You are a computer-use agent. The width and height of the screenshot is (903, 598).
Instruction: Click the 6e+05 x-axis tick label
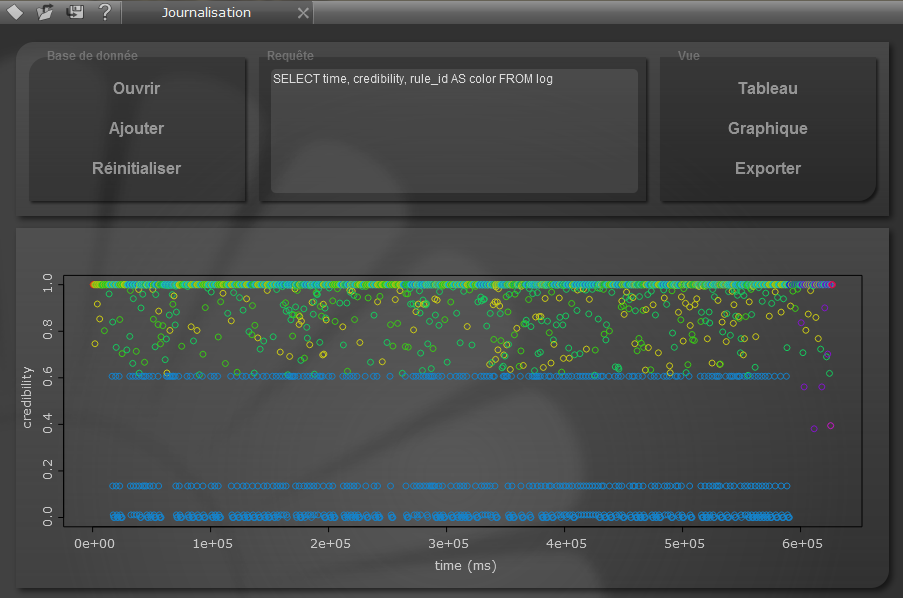pos(802,544)
